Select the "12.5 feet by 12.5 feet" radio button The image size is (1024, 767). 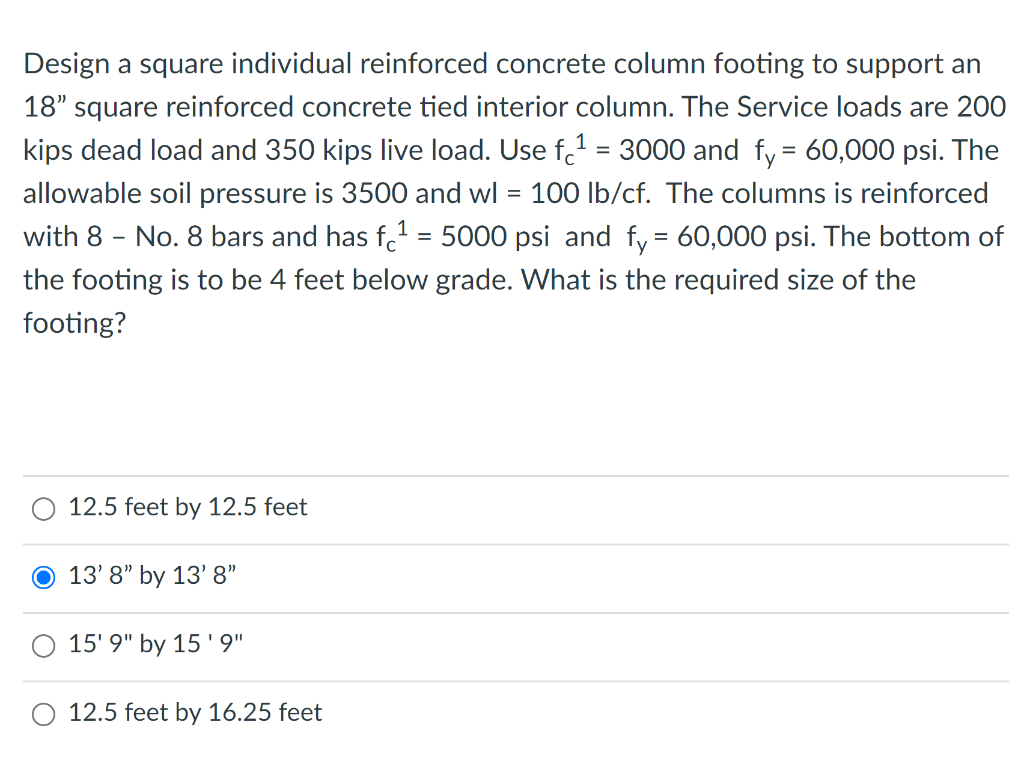pos(43,509)
